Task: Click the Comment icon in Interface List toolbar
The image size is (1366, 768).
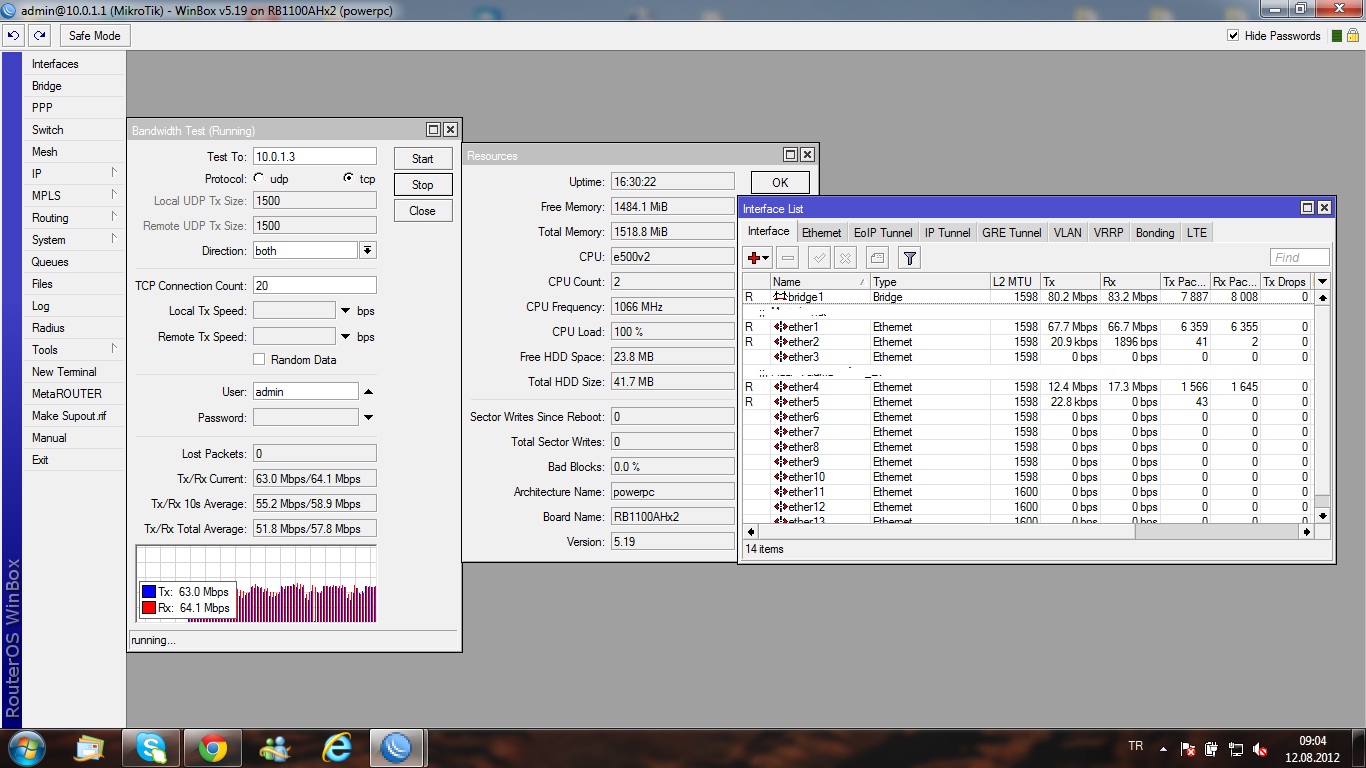Action: click(877, 258)
